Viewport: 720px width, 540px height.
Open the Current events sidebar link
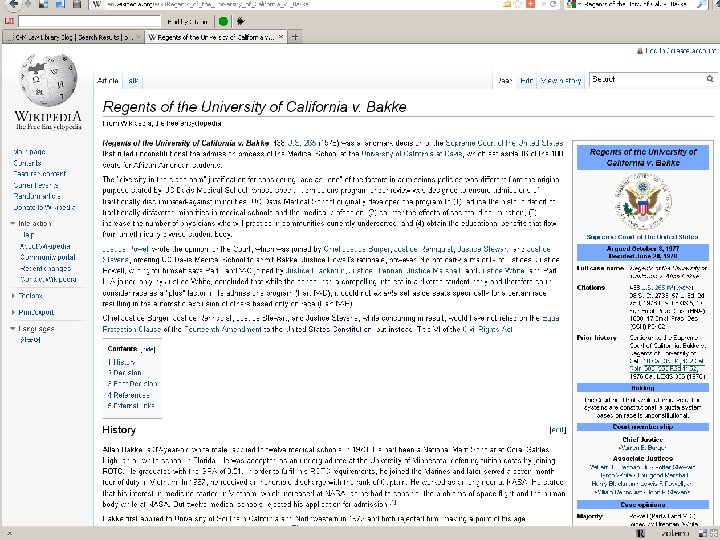coord(36,185)
